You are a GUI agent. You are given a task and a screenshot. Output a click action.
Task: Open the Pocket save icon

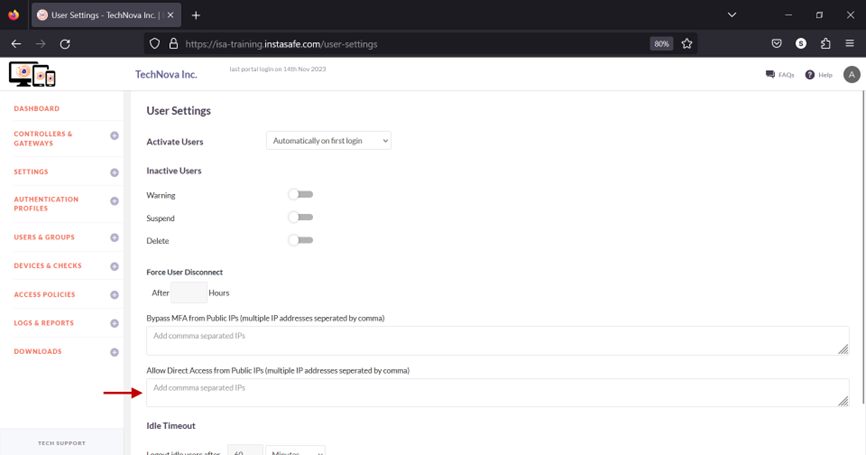777,44
